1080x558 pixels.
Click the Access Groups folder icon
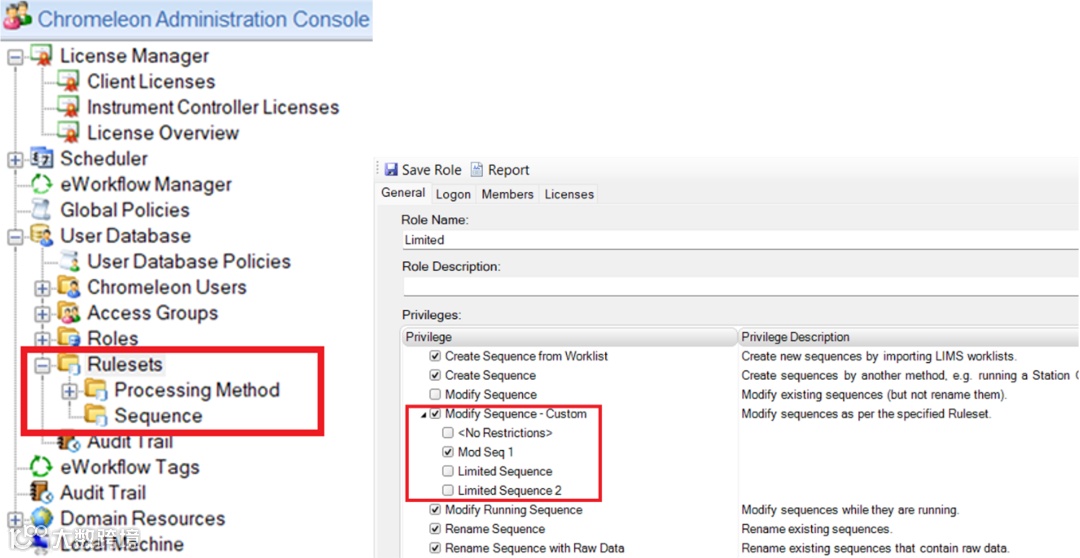pos(68,313)
